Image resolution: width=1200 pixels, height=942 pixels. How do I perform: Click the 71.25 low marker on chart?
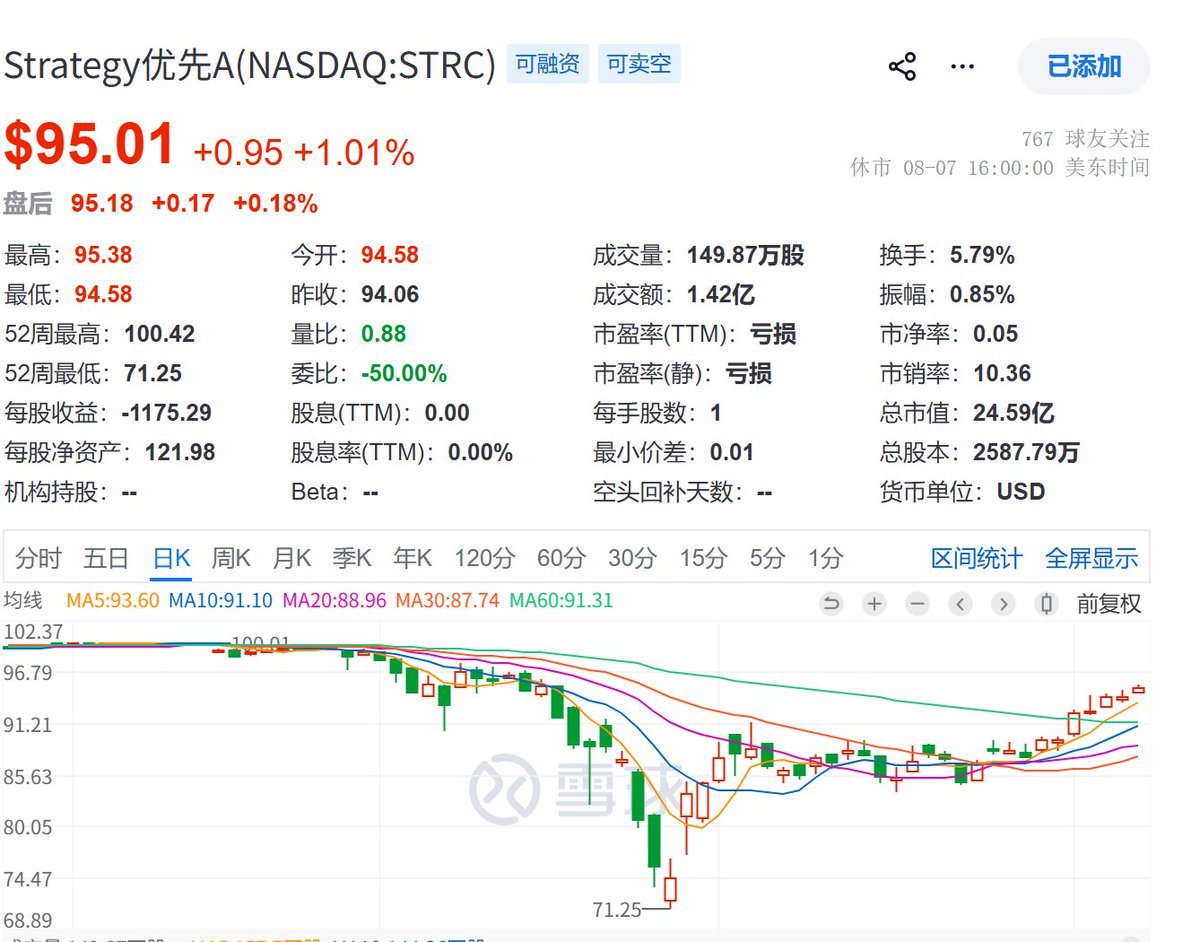616,909
